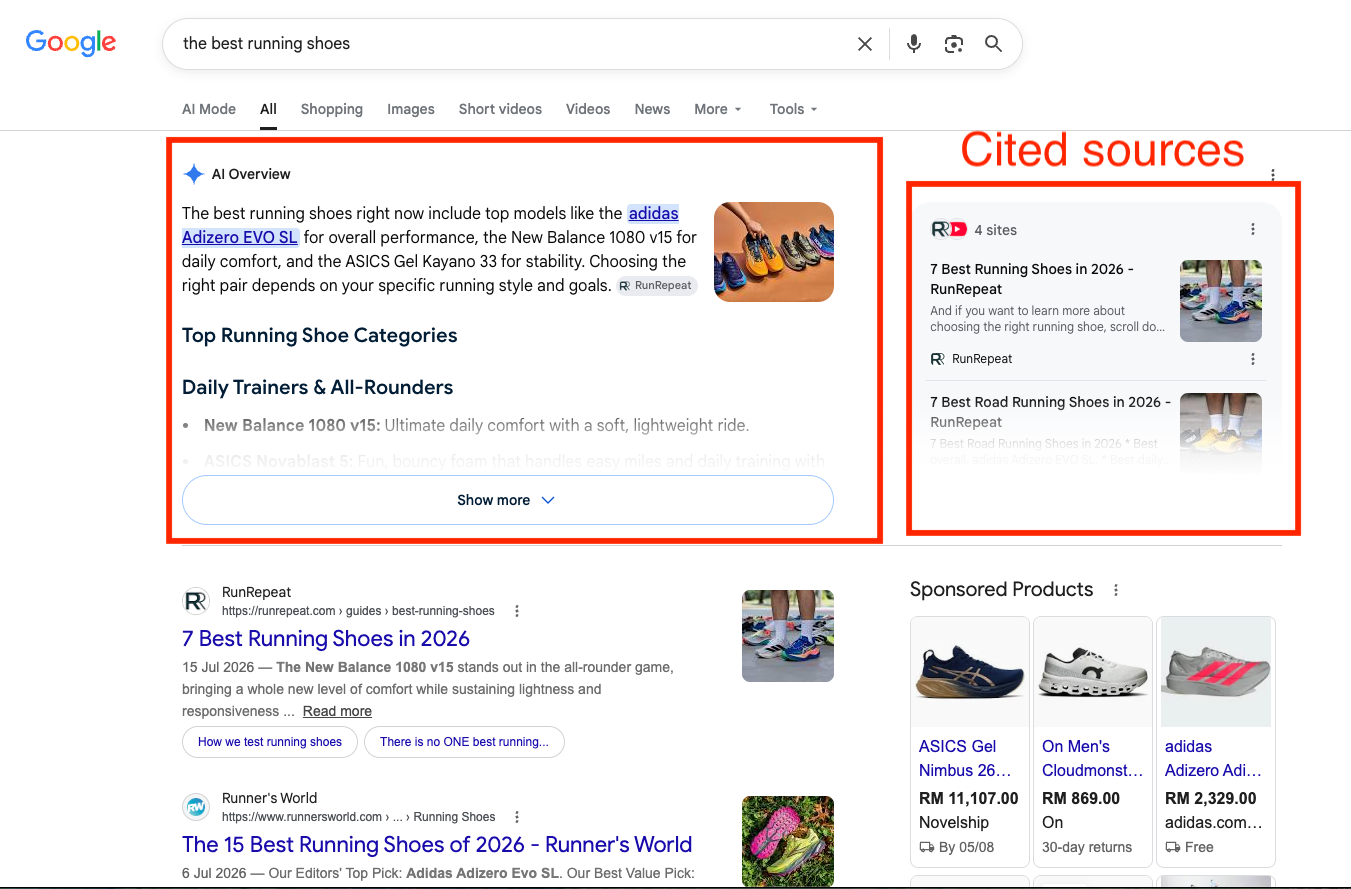
Task: Switch to the Shopping tab
Action: coord(332,109)
